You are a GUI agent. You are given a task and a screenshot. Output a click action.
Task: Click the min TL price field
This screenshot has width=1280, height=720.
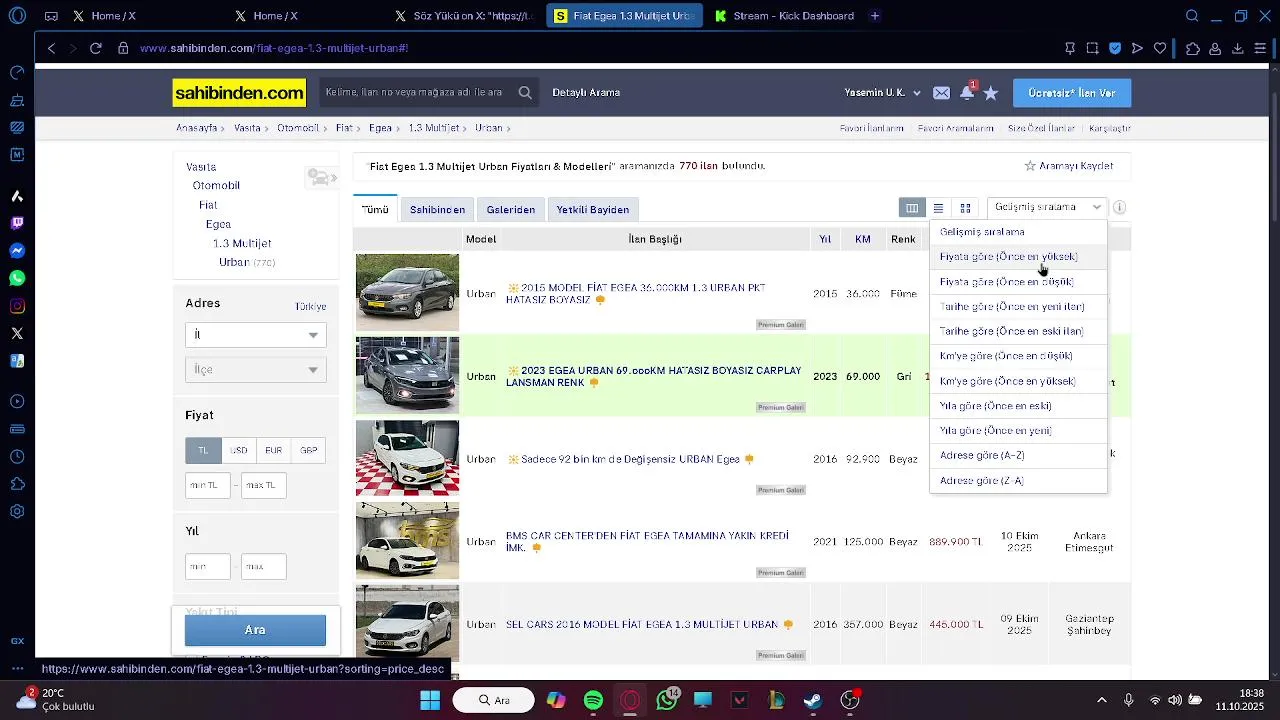pos(208,486)
